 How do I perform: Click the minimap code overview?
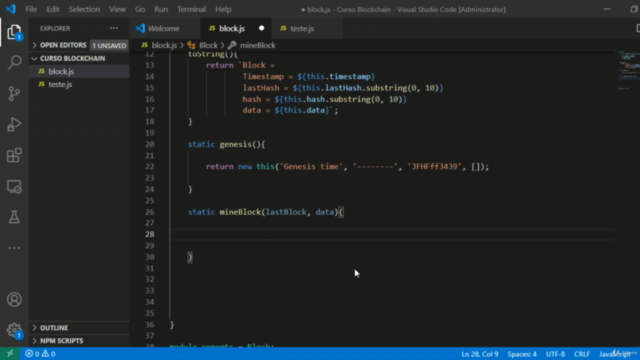tap(628, 69)
